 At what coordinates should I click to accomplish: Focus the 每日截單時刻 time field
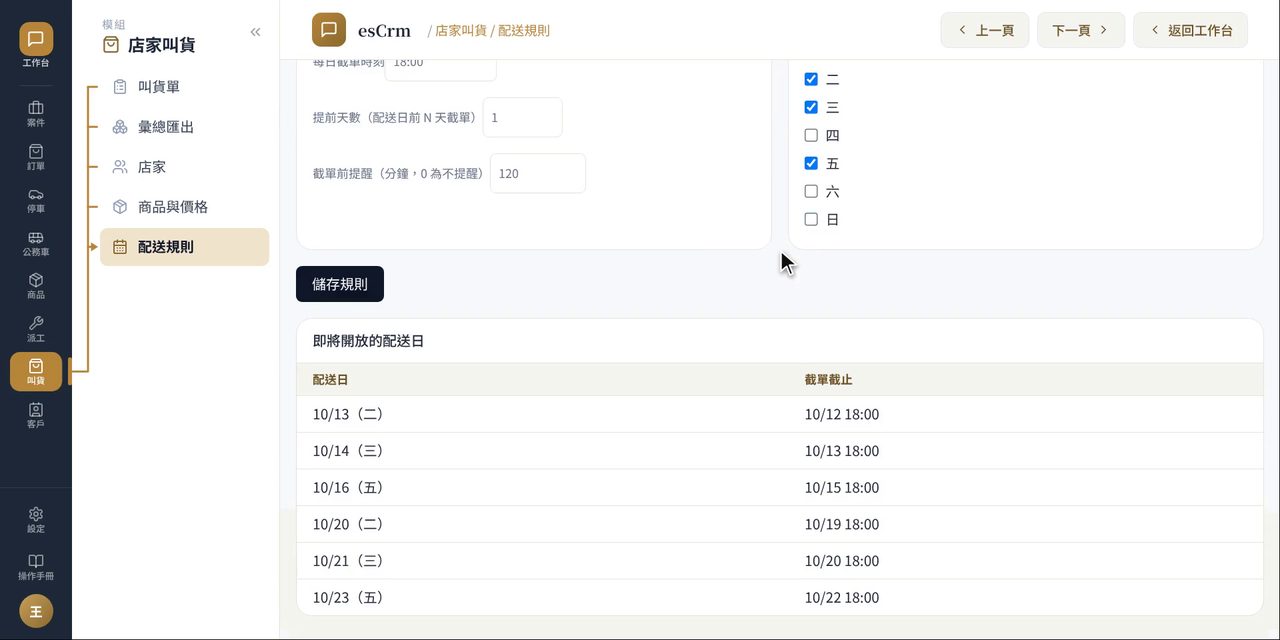pyautogui.click(x=441, y=68)
